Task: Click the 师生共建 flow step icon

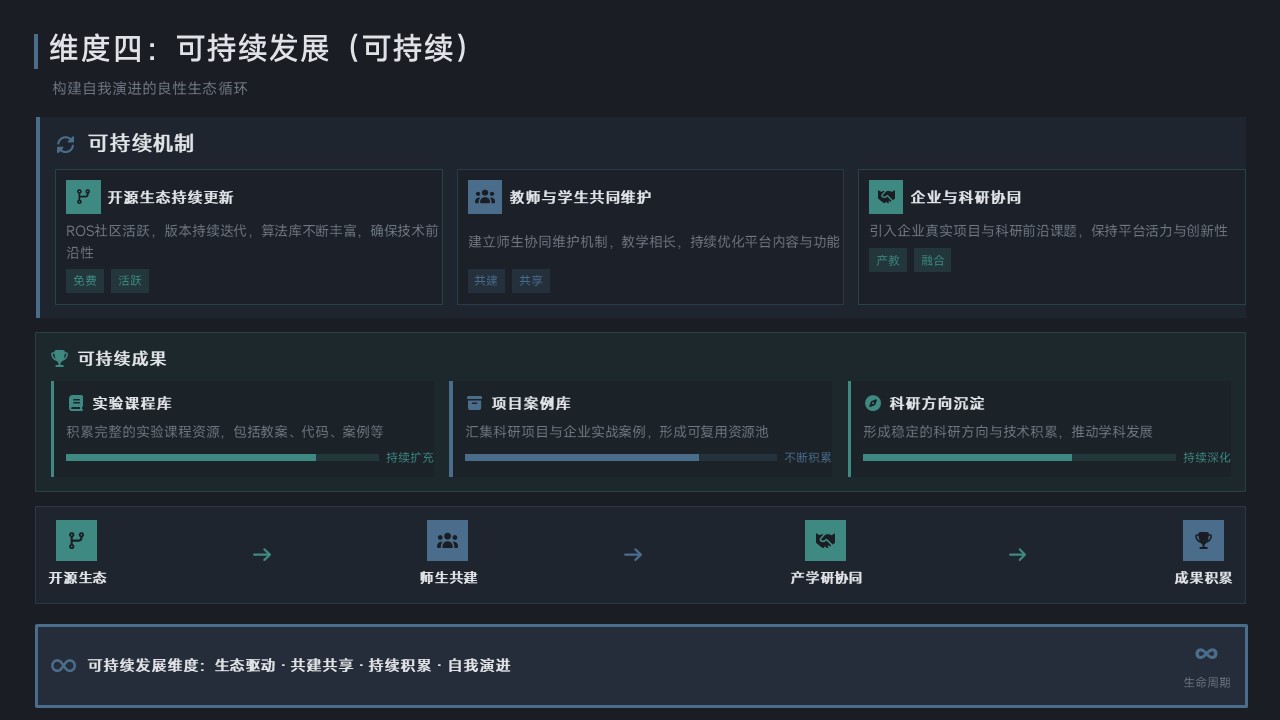Action: pyautogui.click(x=447, y=540)
